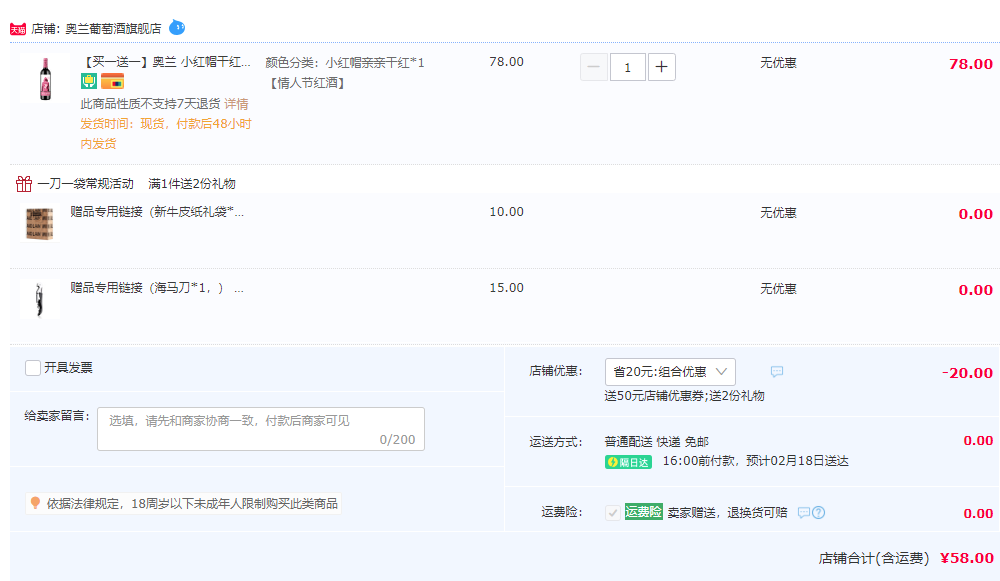This screenshot has height=581, width=1000.
Task: Click the seller message input box
Action: tap(261, 429)
